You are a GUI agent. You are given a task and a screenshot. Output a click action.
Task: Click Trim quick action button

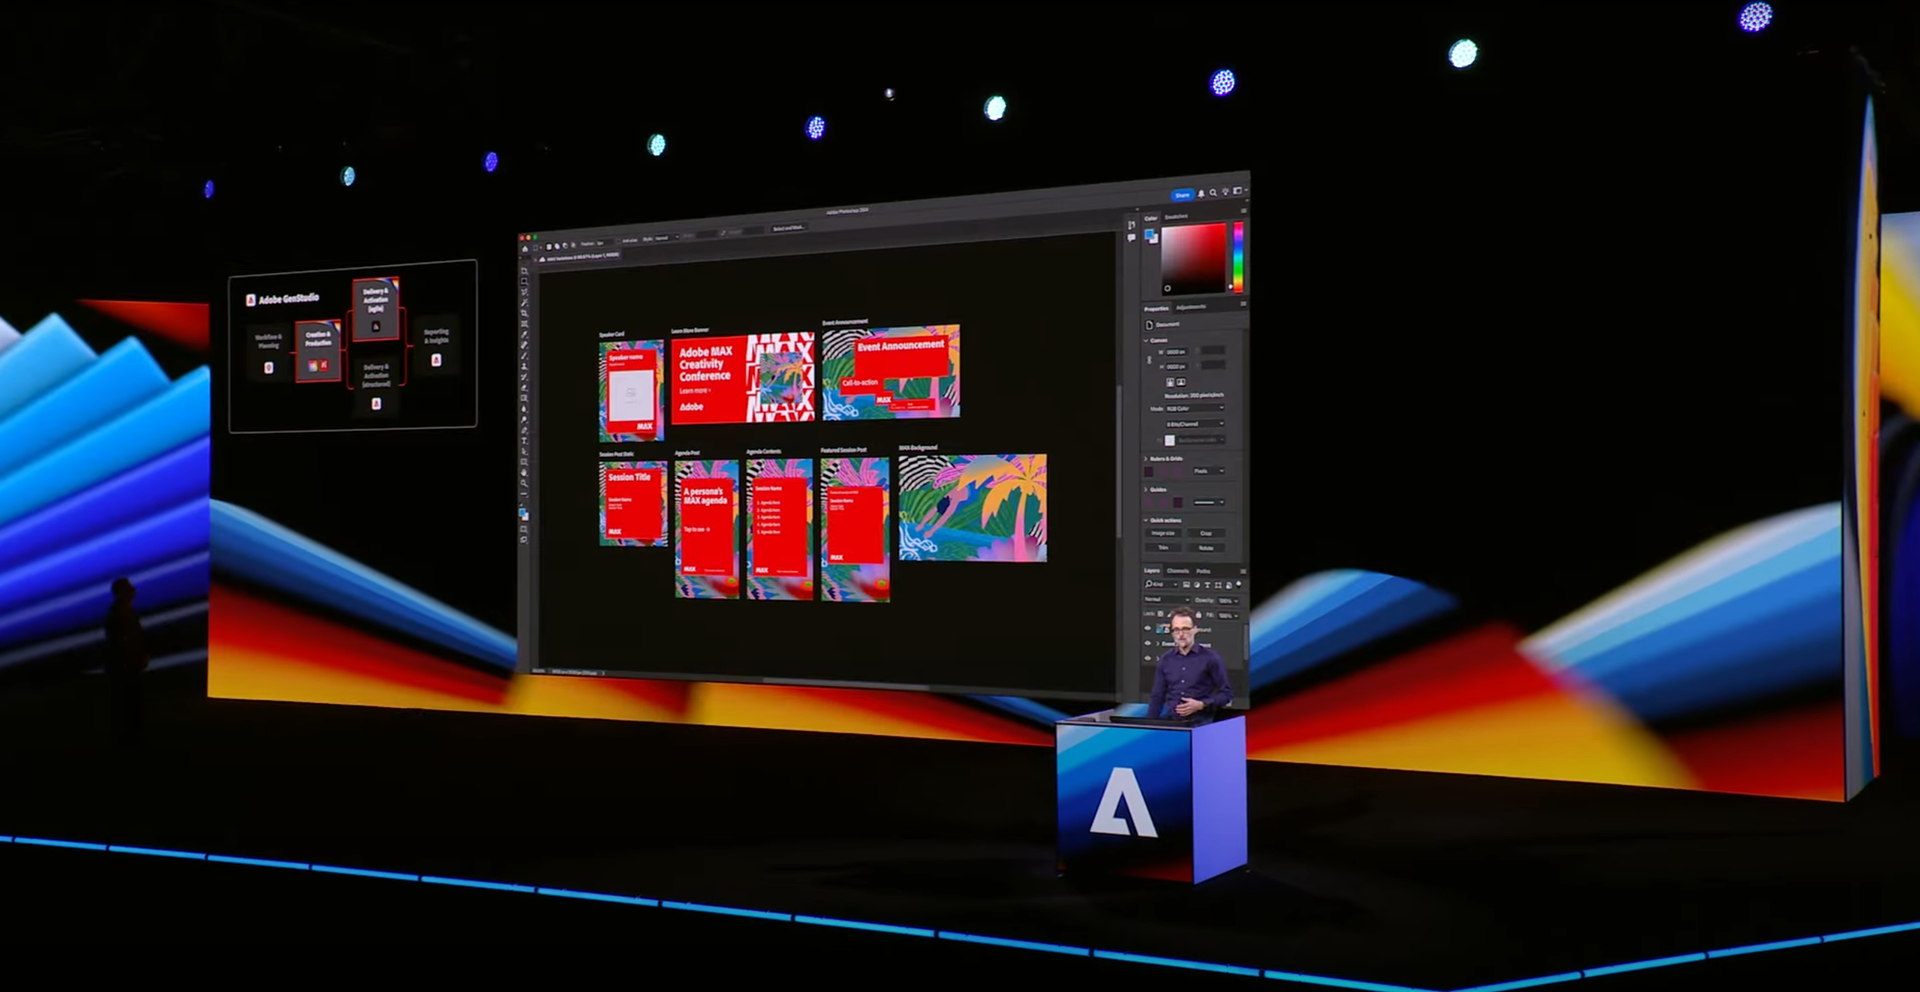1163,548
